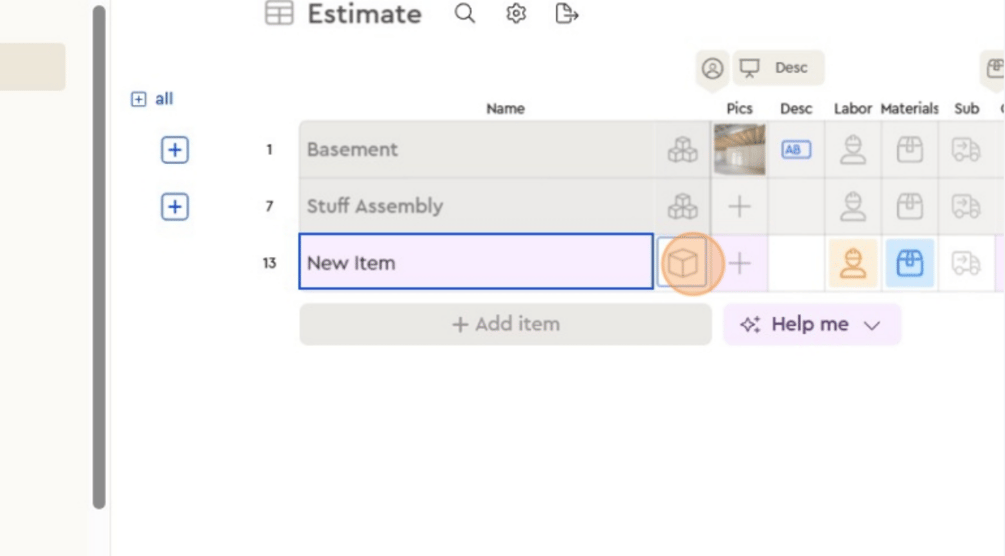Add a picture to Stuff Assembly
The image size is (1005, 556).
tap(739, 206)
